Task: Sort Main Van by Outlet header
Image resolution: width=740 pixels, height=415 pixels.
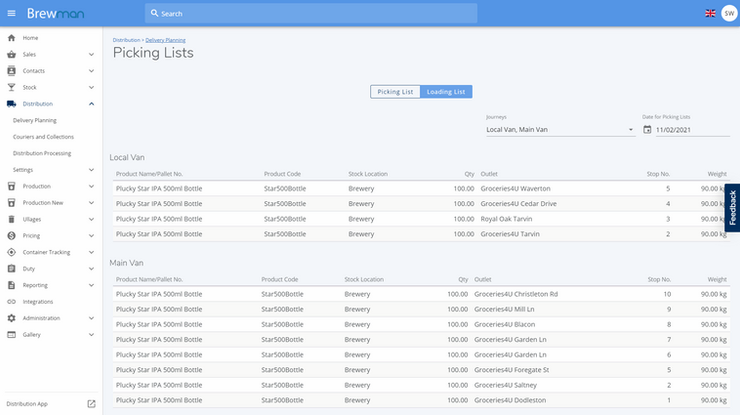Action: point(482,279)
